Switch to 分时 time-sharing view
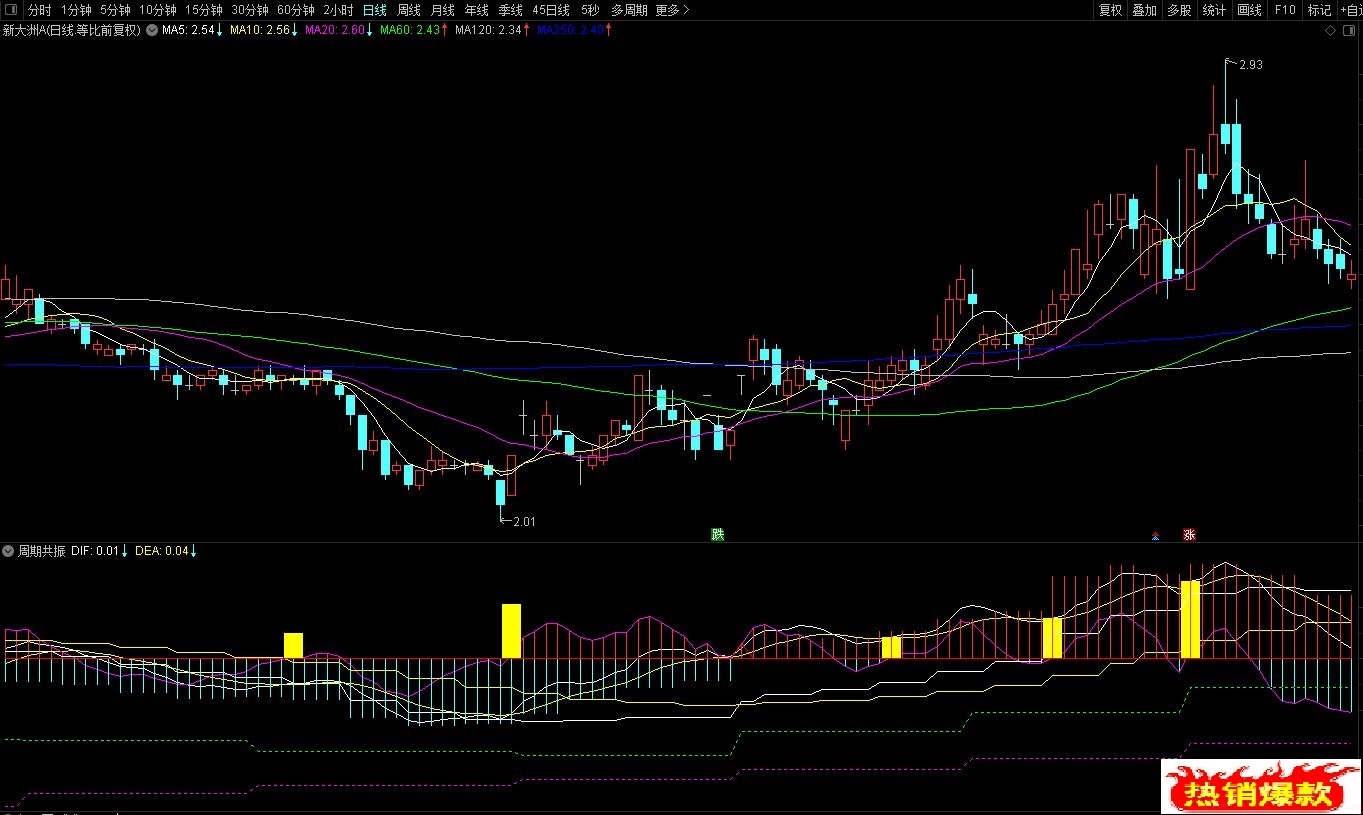Screen dimensions: 1363x815 pos(39,10)
